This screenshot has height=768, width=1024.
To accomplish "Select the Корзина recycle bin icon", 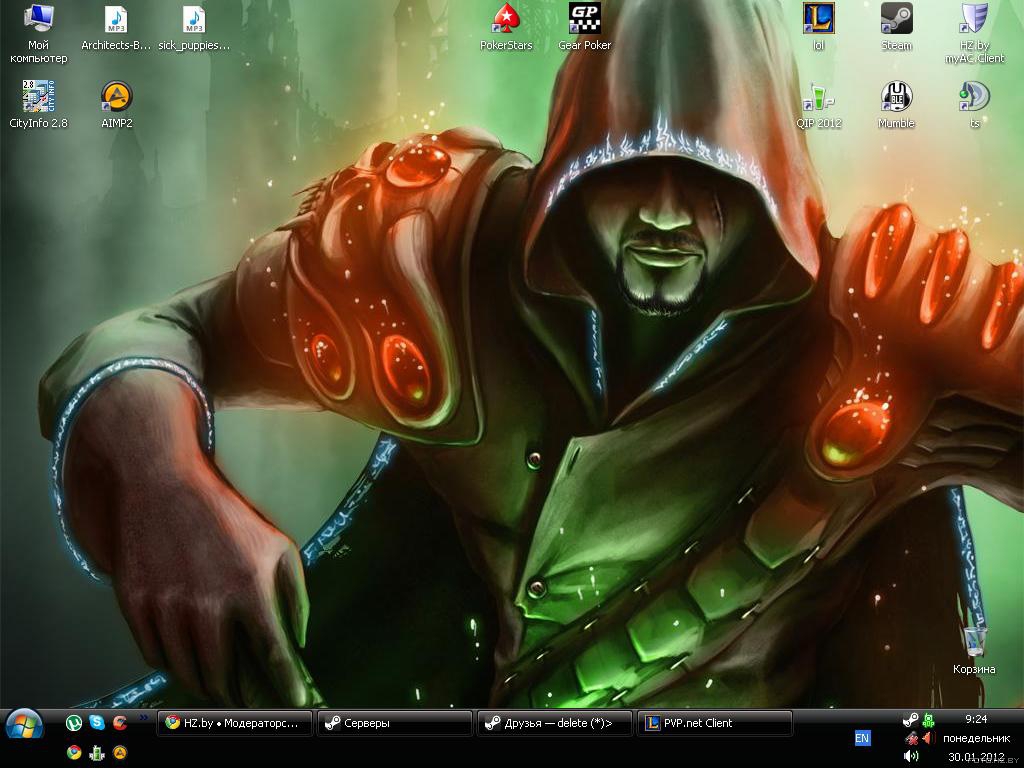I will (974, 650).
